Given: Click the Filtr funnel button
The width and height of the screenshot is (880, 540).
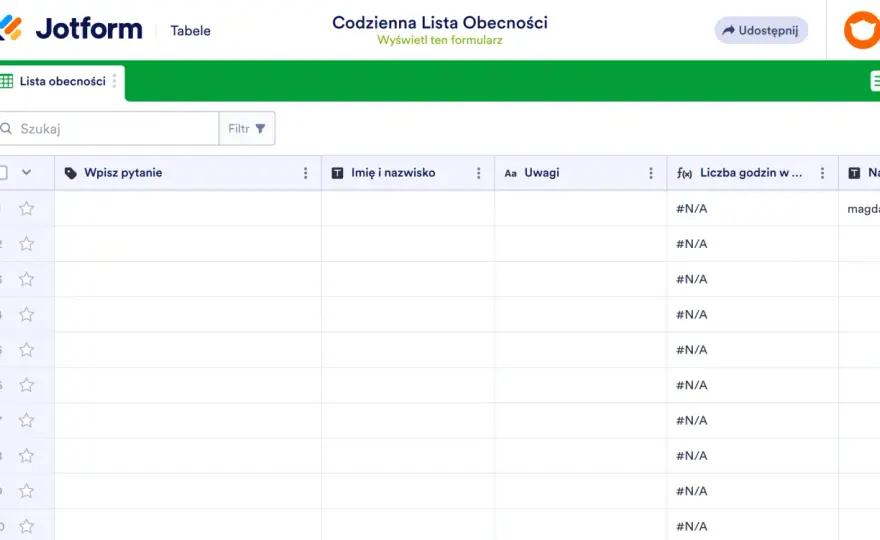Looking at the screenshot, I should point(247,129).
